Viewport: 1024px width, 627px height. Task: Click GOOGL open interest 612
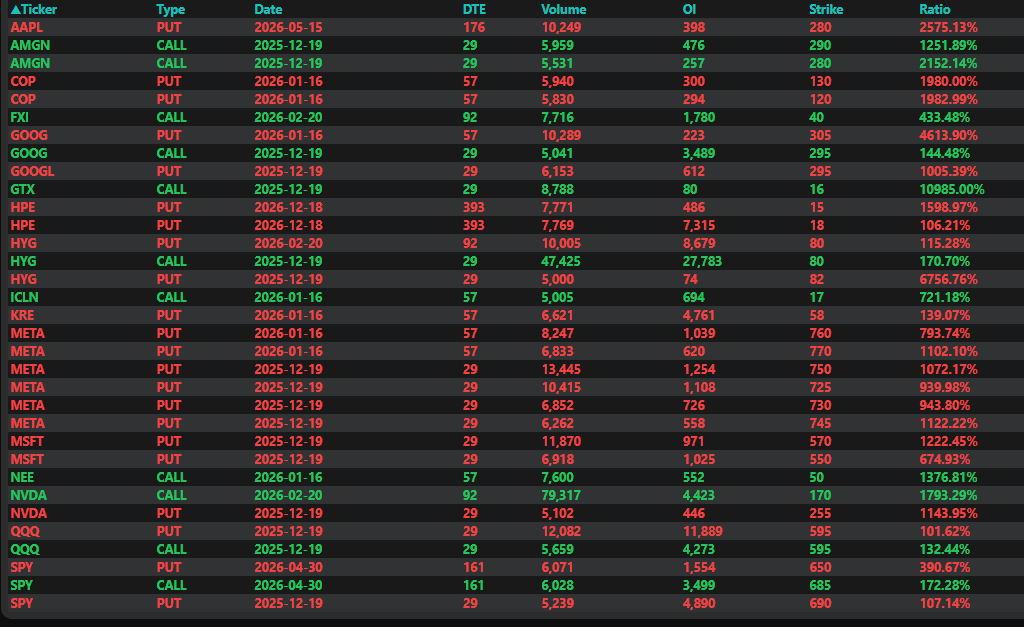click(x=694, y=171)
